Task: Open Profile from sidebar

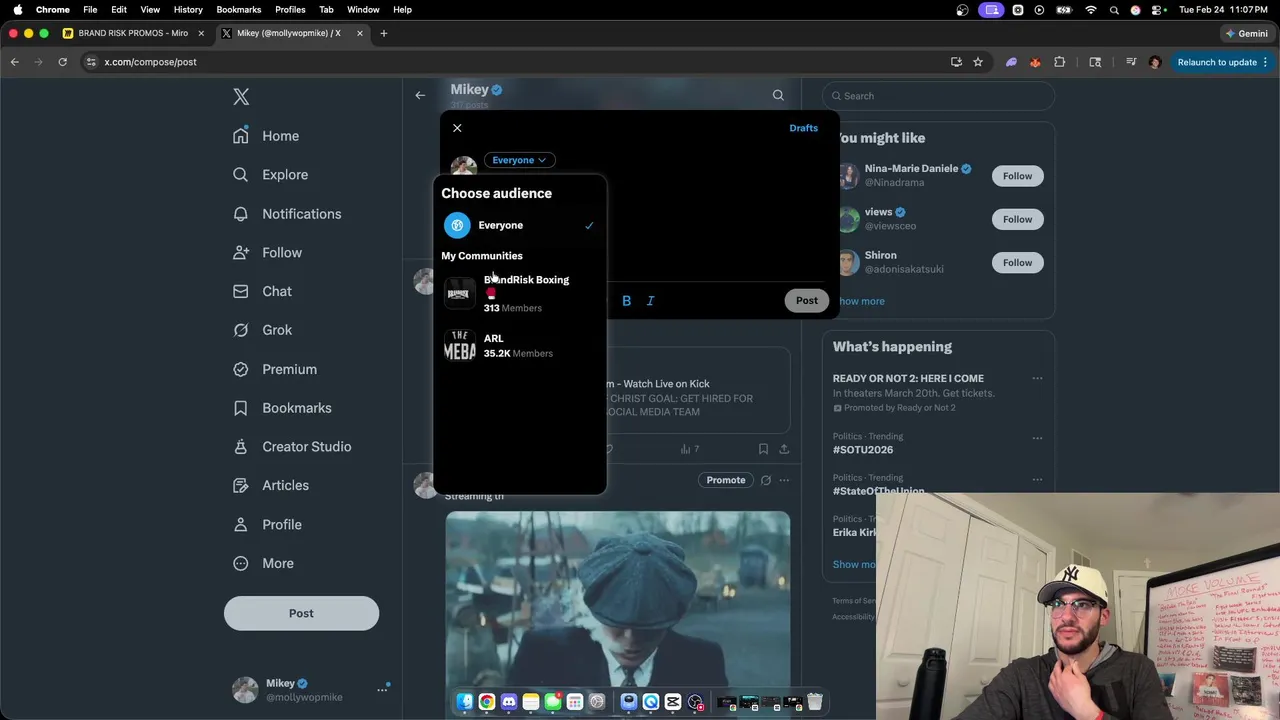Action: pyautogui.click(x=267, y=524)
